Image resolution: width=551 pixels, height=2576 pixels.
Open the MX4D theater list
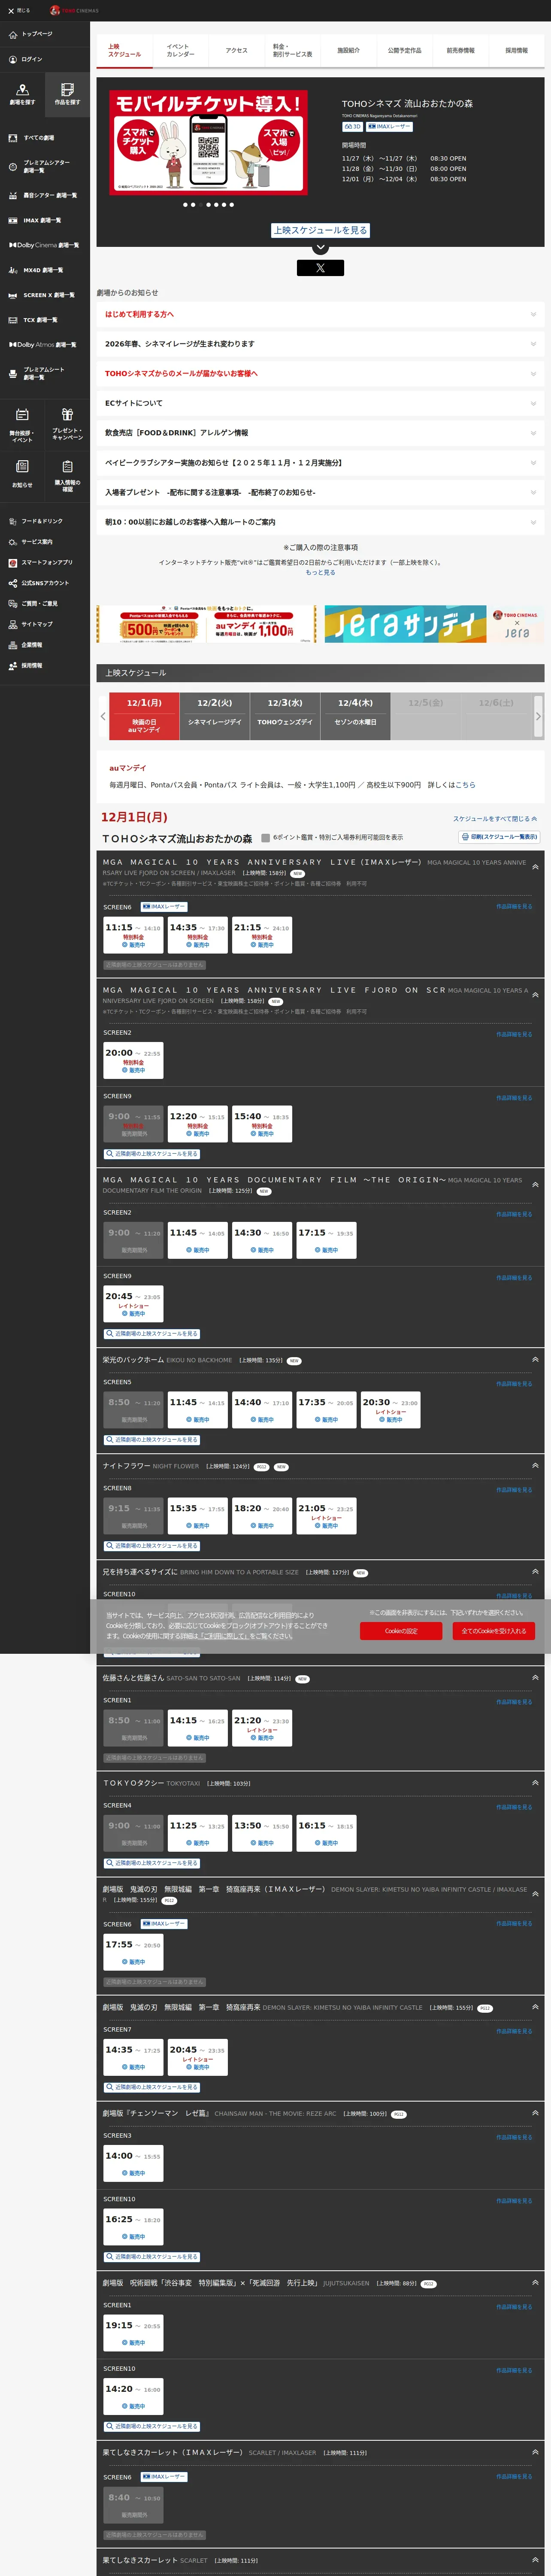point(44,270)
